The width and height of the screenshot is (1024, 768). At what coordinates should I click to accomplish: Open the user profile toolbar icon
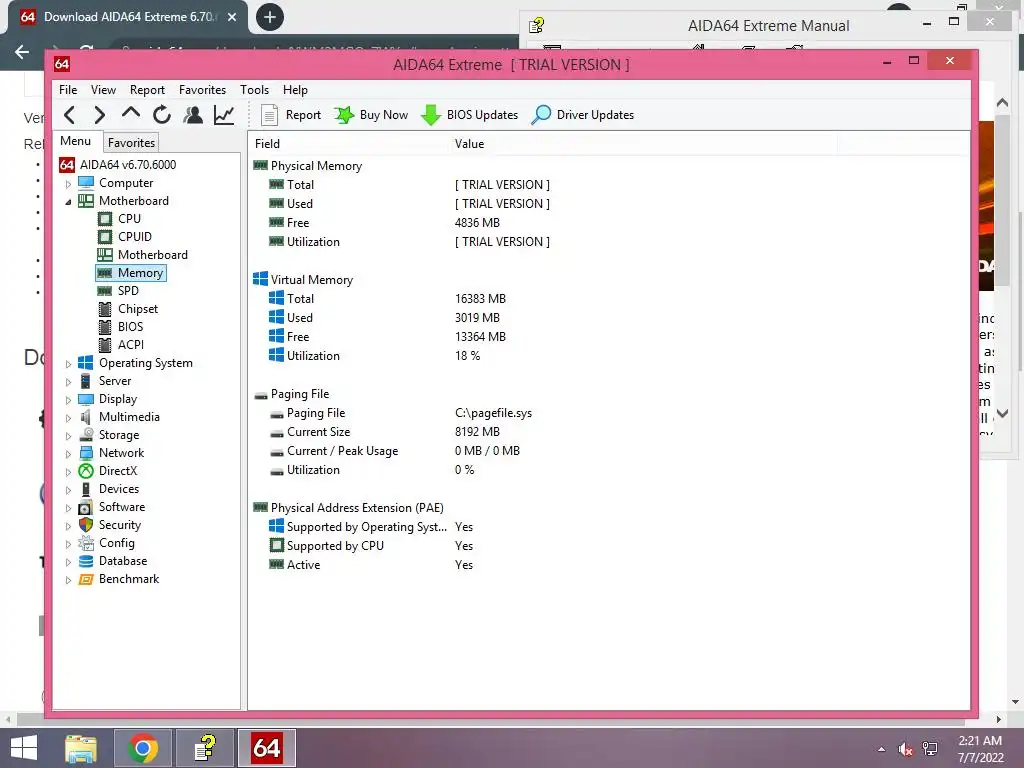coord(193,115)
